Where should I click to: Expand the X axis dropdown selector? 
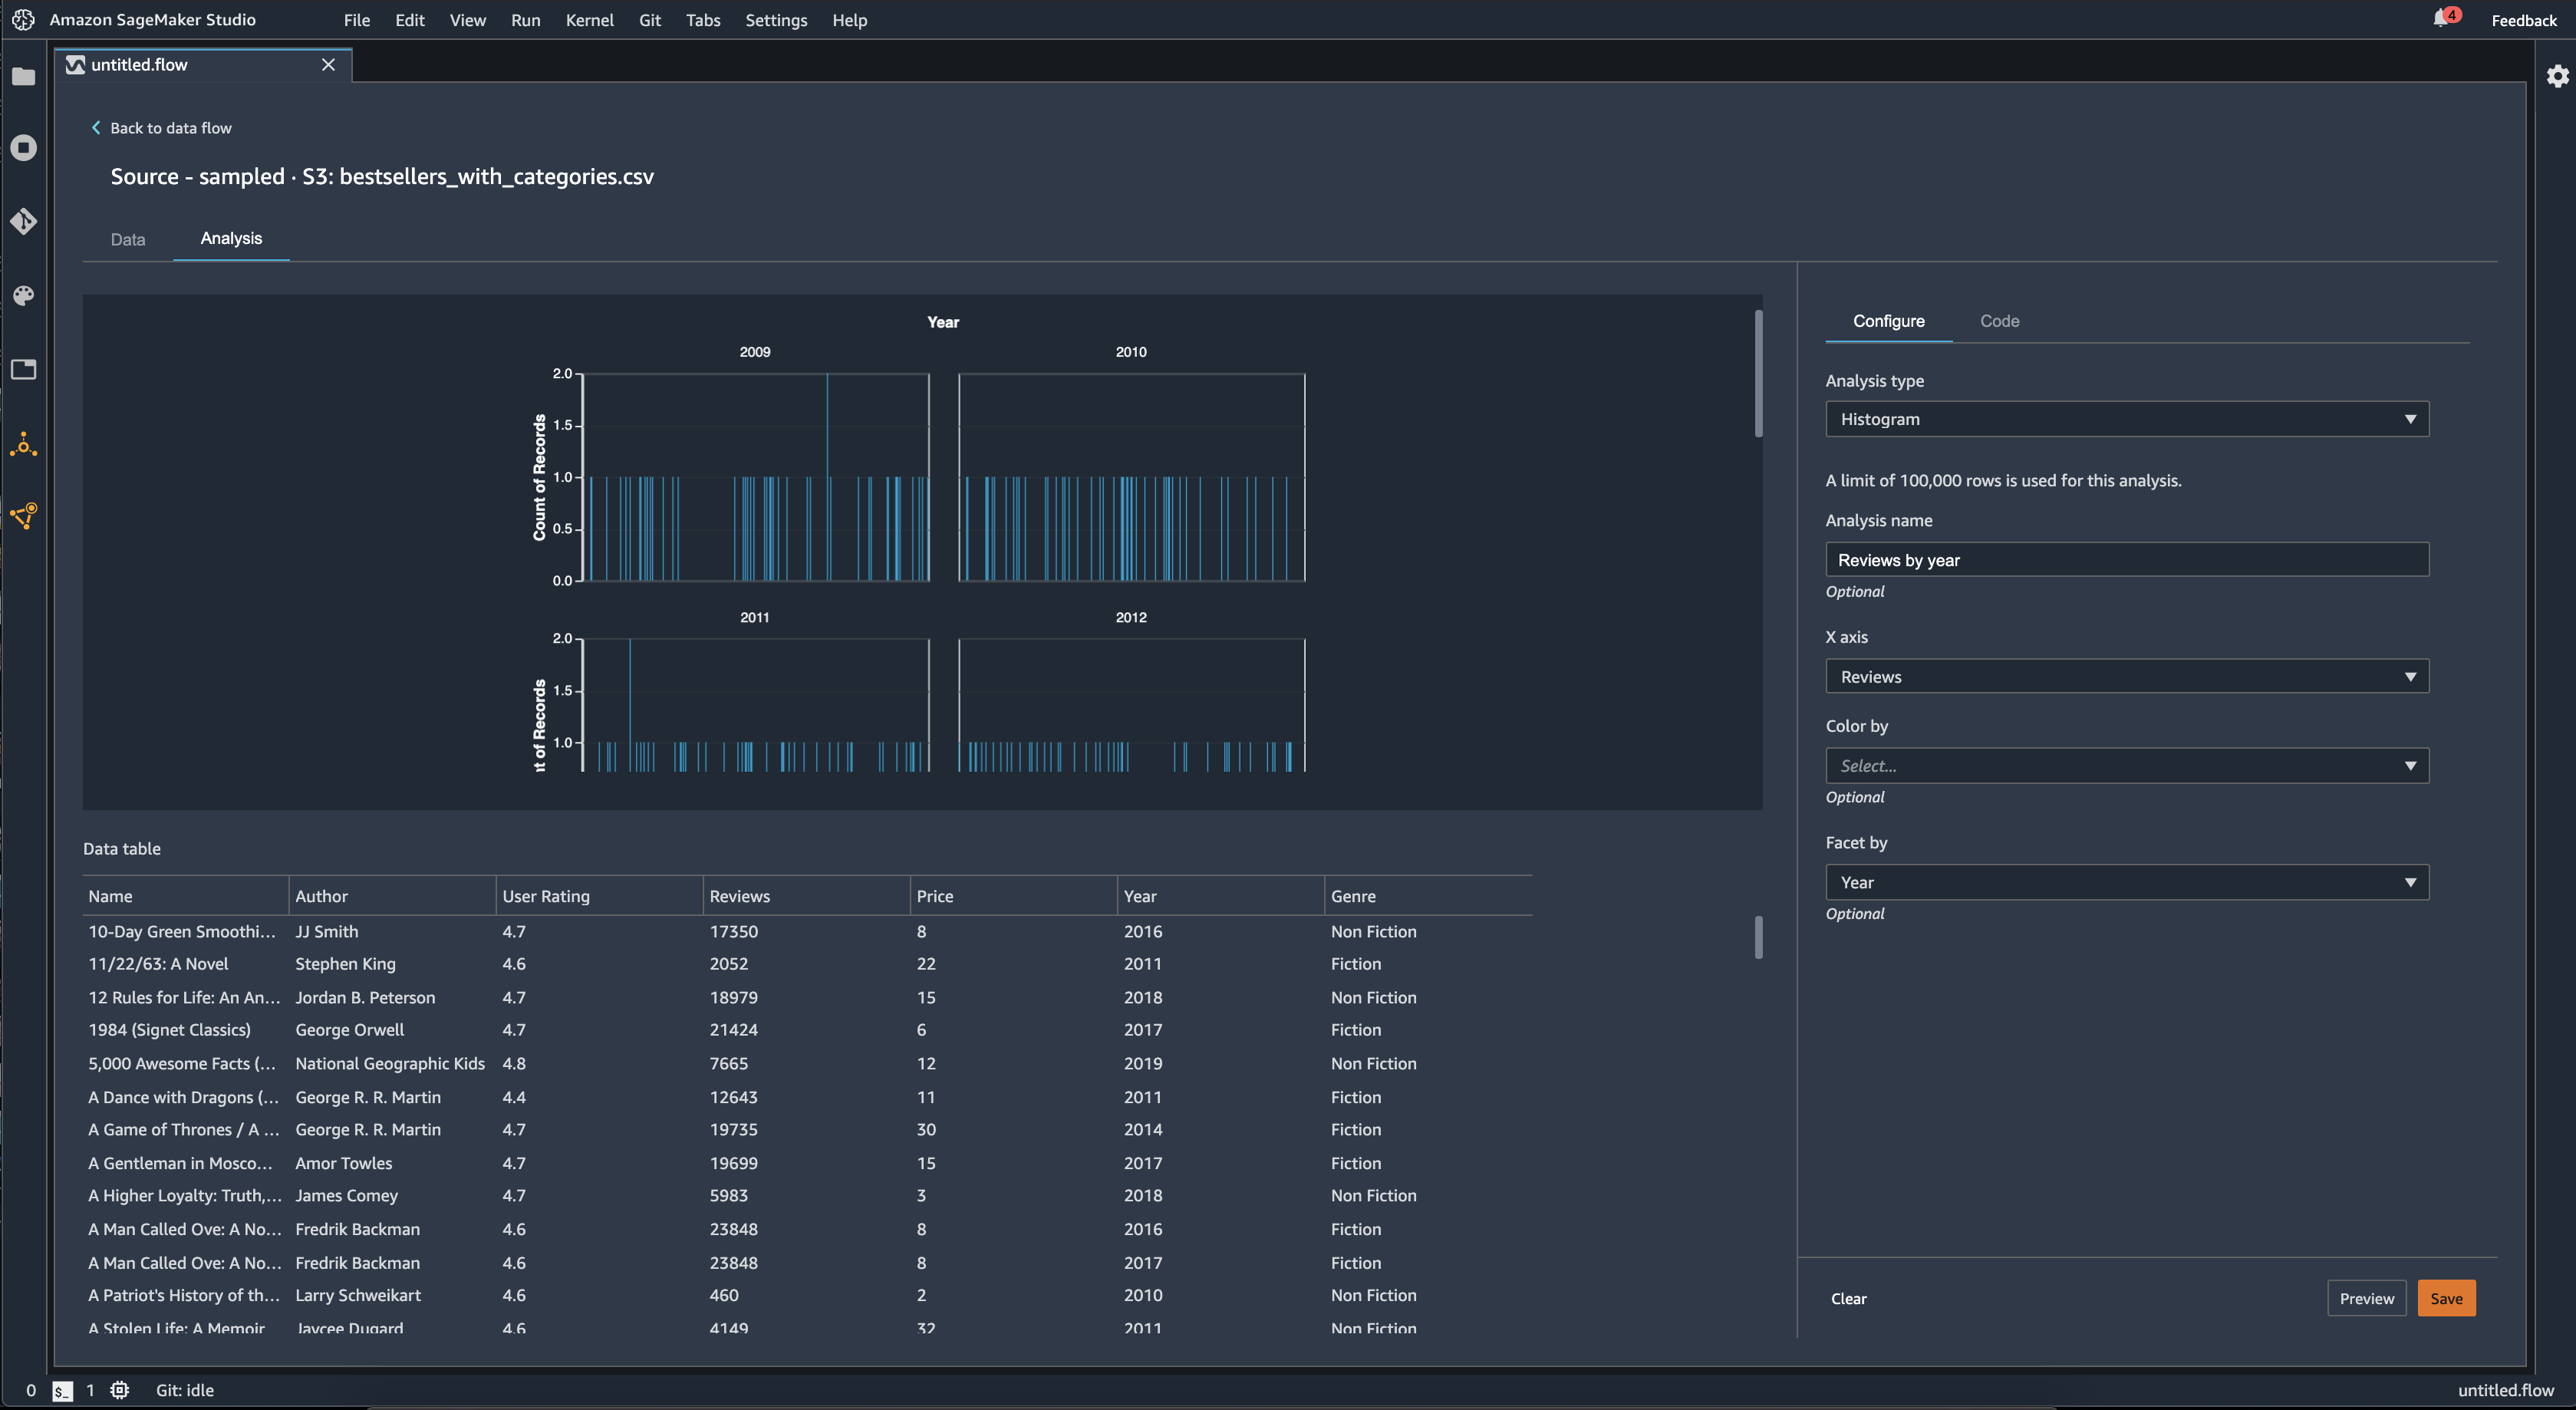click(2408, 676)
